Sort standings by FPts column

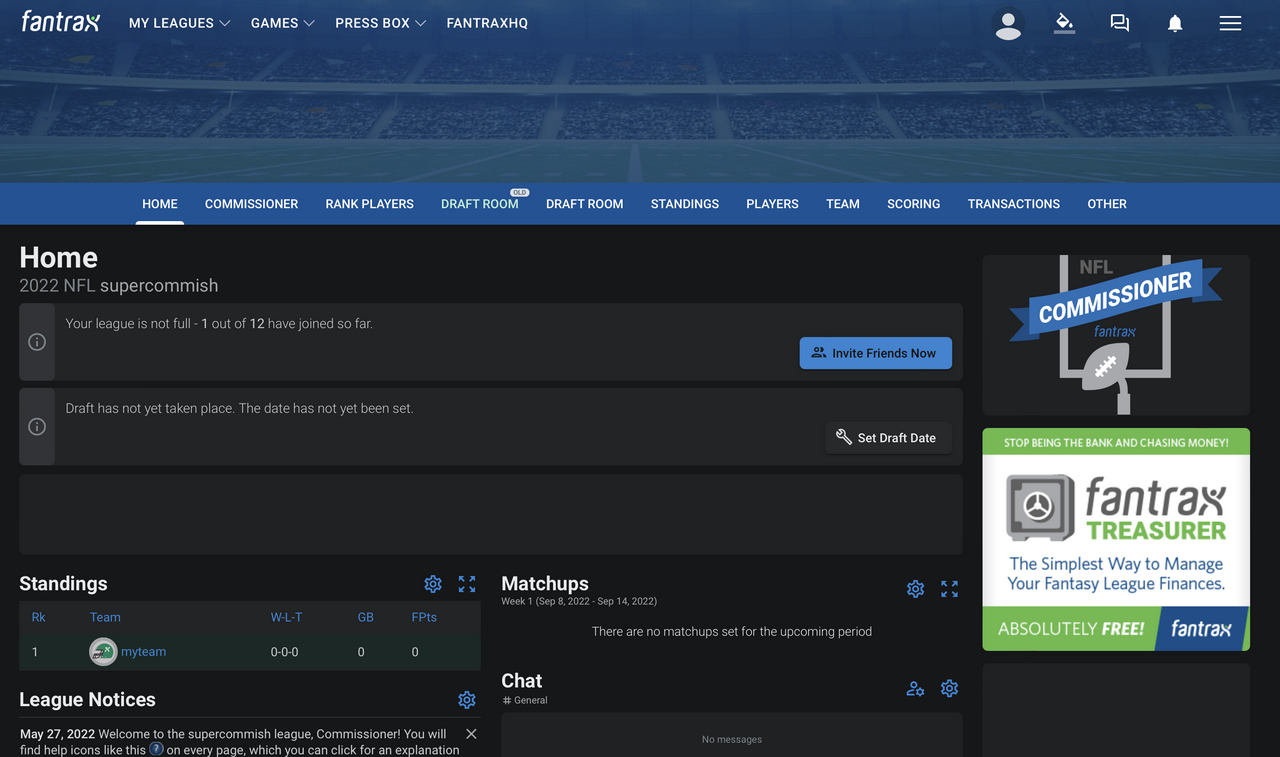tap(424, 617)
